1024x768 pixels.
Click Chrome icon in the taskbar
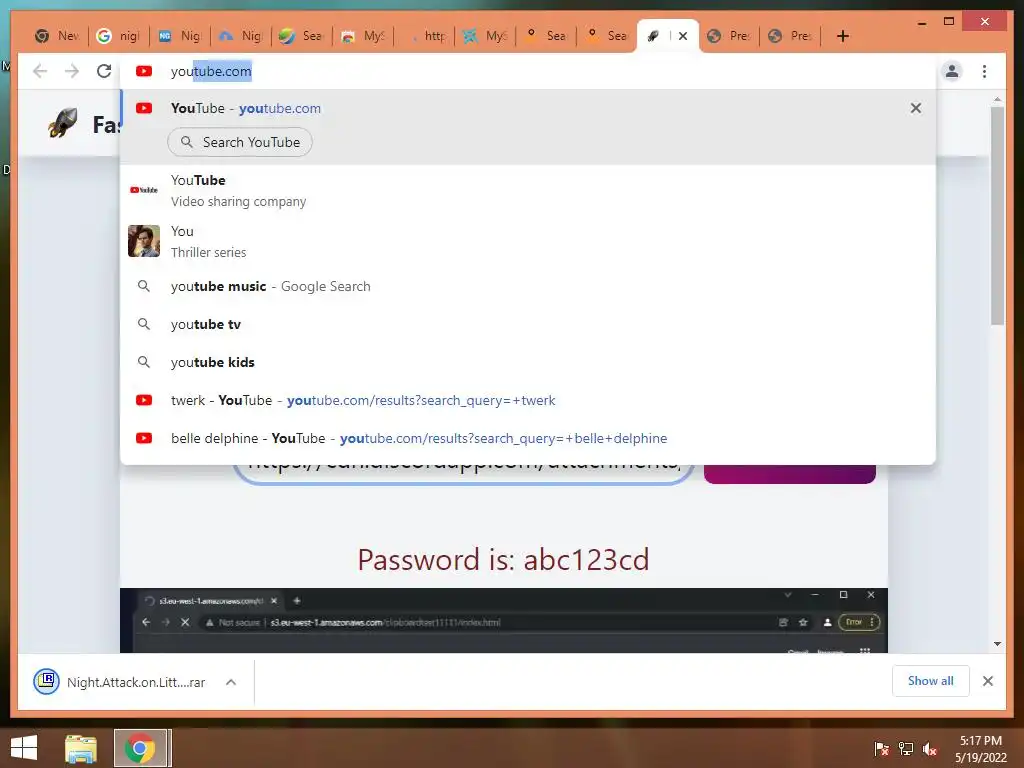point(139,748)
